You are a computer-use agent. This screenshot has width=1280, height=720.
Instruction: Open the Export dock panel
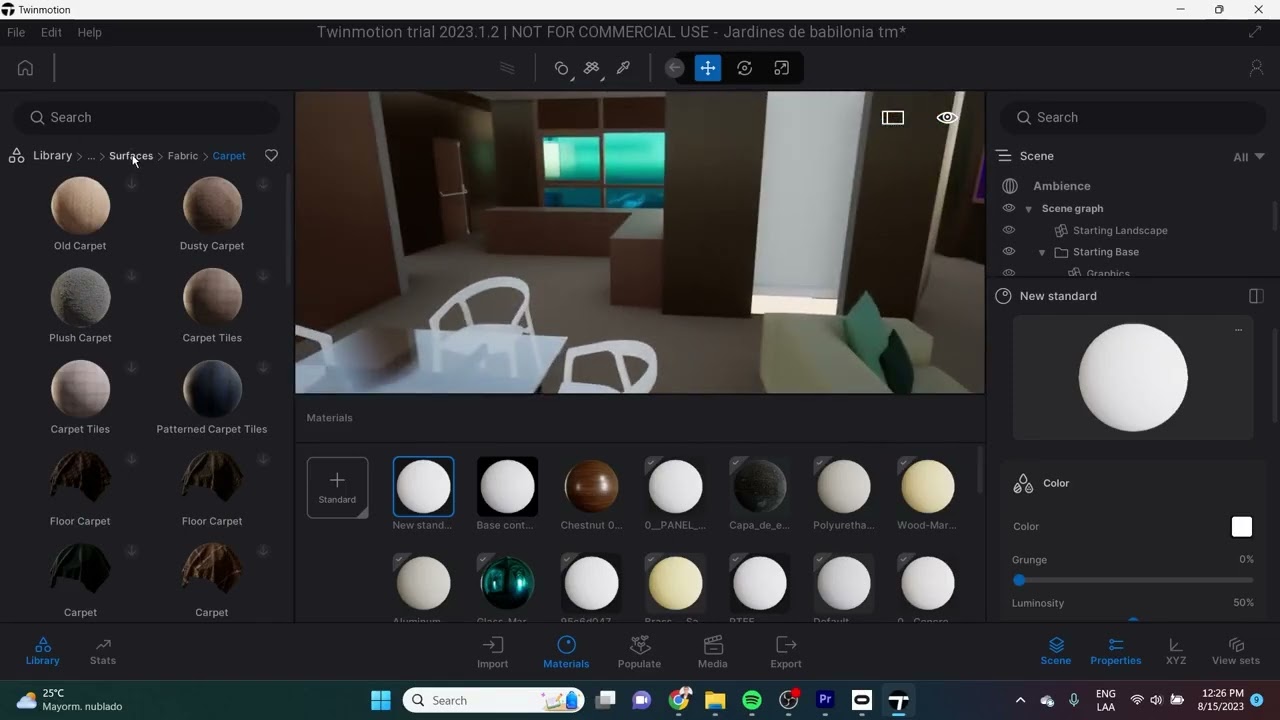coord(786,652)
